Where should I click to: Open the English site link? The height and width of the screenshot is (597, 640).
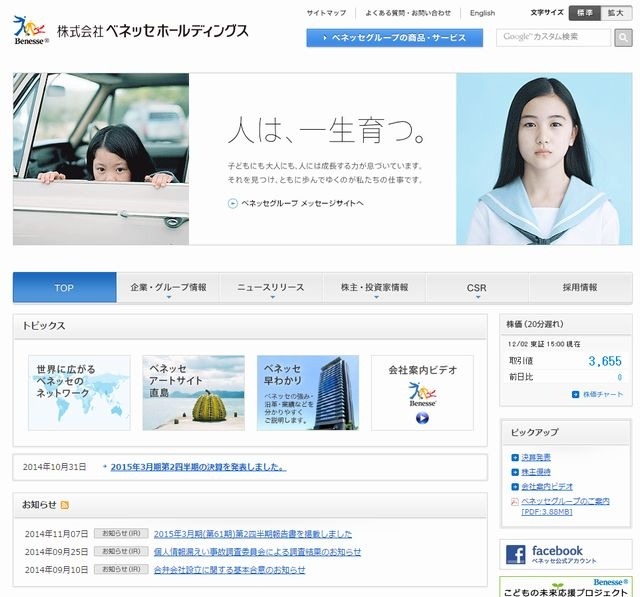(482, 13)
